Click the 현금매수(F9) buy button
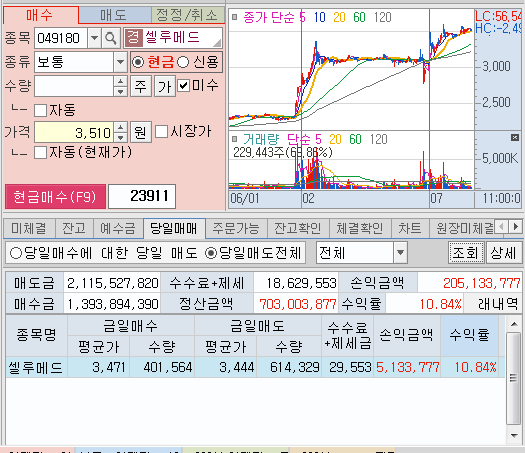The width and height of the screenshot is (525, 453). [x=55, y=197]
